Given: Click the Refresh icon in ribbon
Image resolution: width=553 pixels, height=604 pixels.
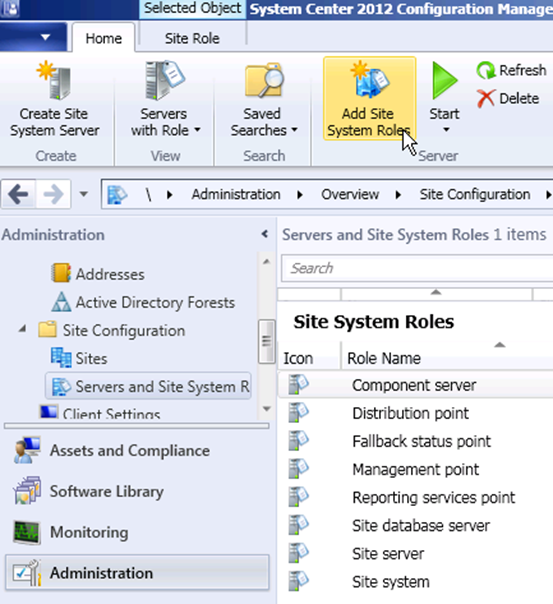Looking at the screenshot, I should click(486, 70).
